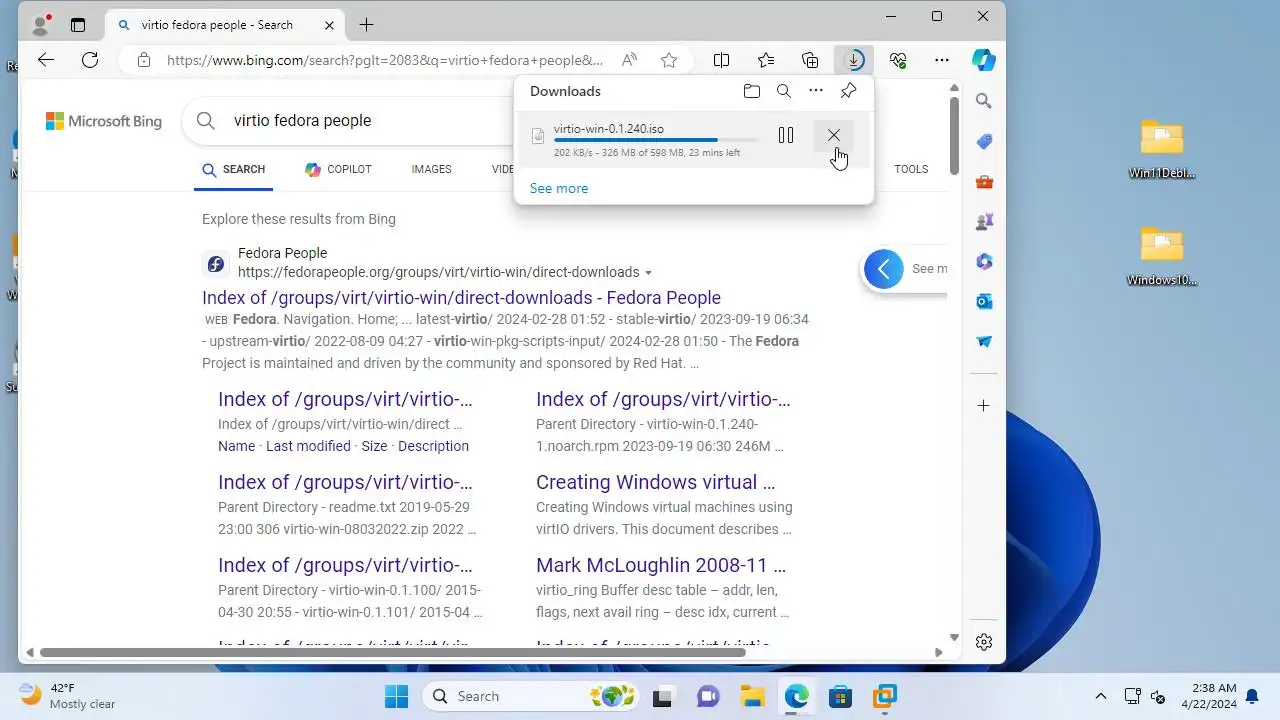Click the browser Back arrow
This screenshot has width=1280, height=720.
[46, 60]
